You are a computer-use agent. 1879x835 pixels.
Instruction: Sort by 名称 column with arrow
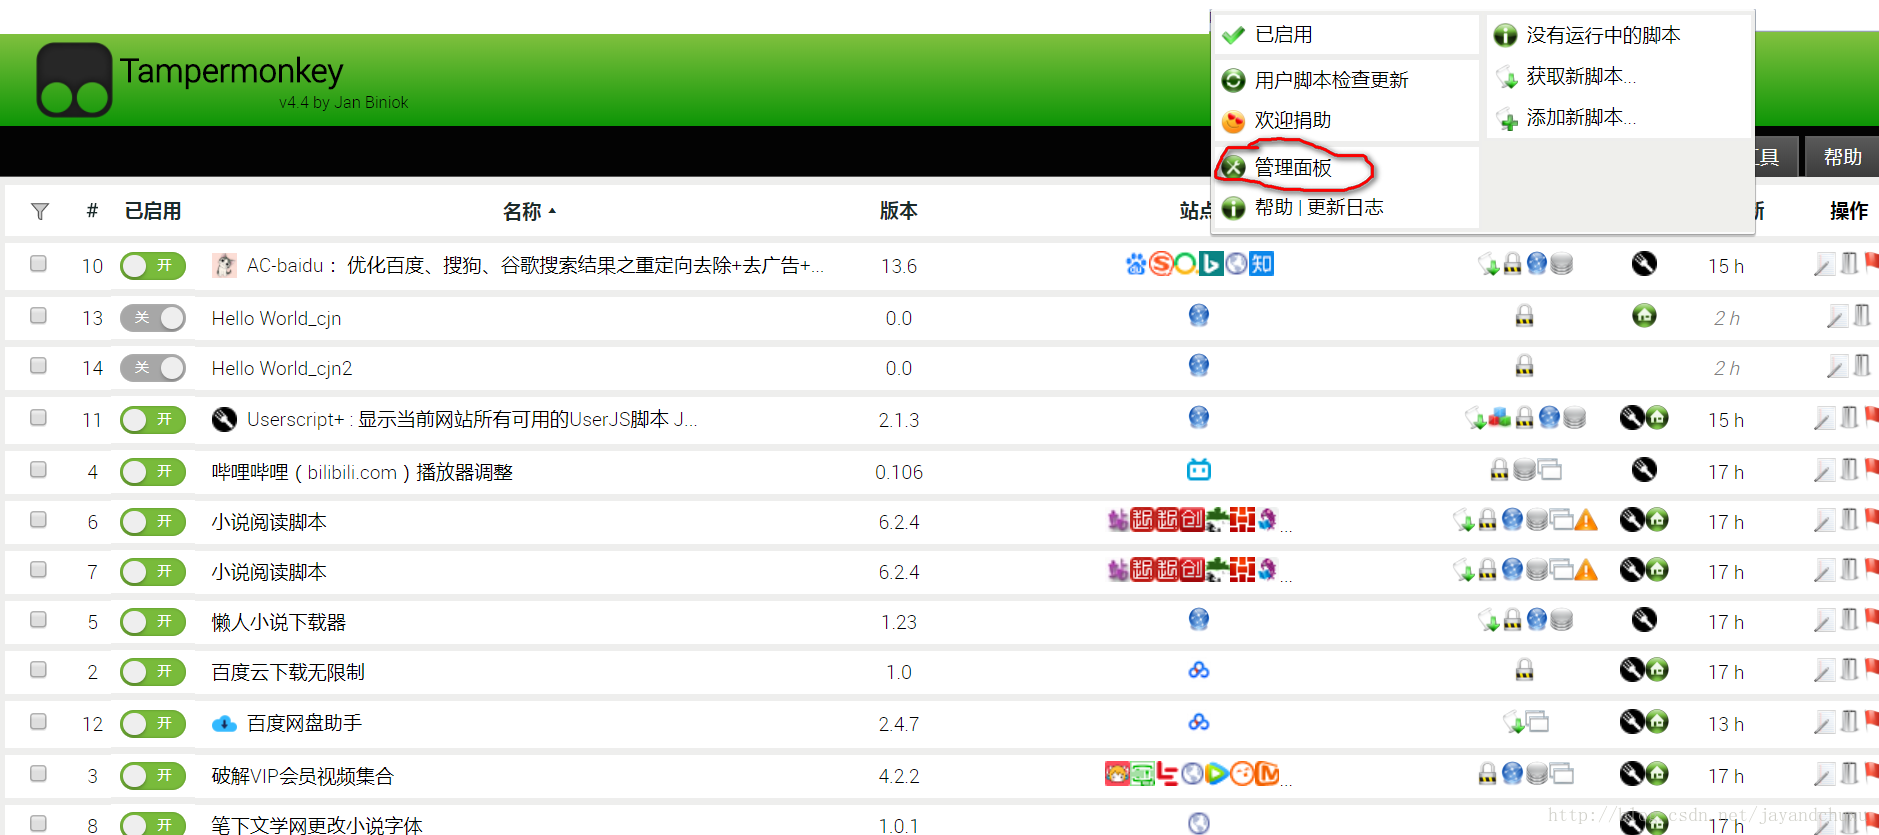click(529, 211)
